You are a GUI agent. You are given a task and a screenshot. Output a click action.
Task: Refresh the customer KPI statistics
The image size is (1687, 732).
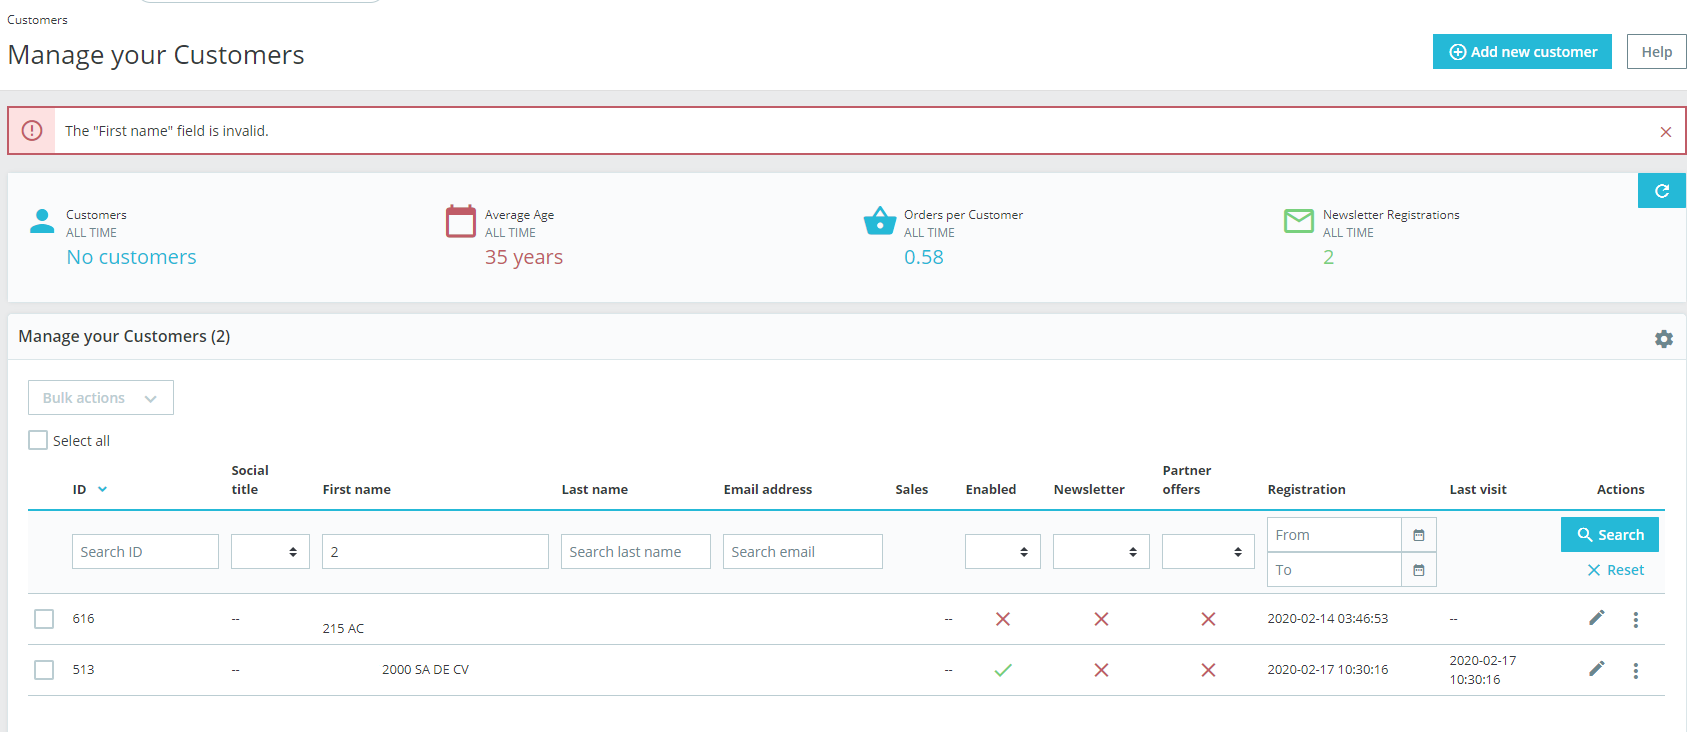[1662, 191]
